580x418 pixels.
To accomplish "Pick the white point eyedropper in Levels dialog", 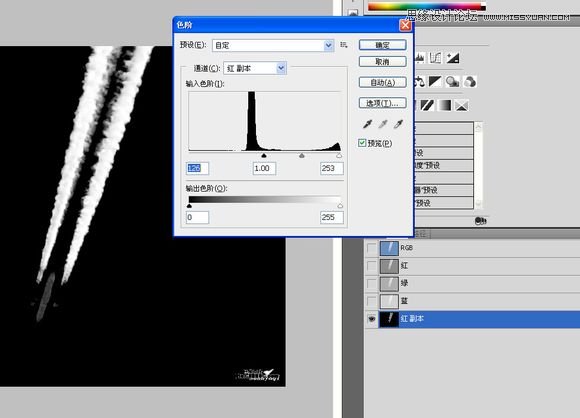I will click(x=398, y=124).
